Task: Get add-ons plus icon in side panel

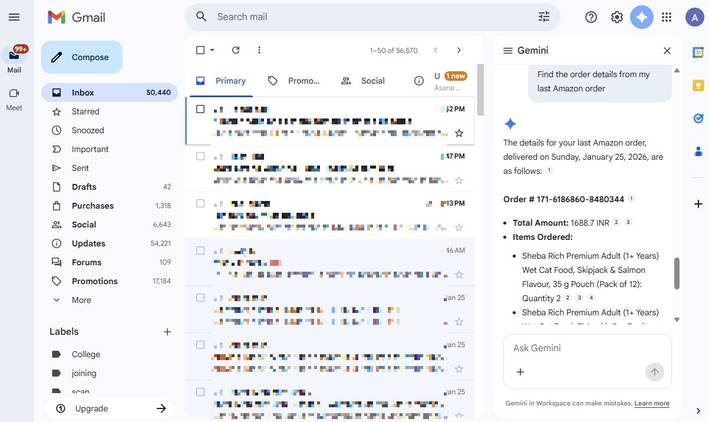Action: (x=698, y=204)
